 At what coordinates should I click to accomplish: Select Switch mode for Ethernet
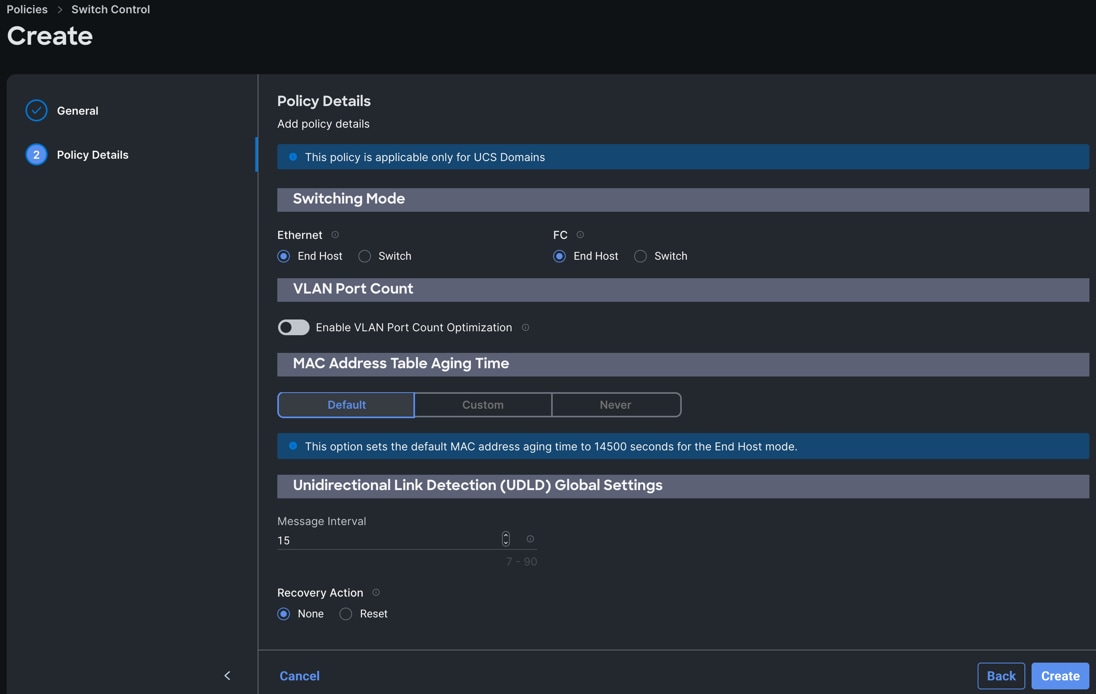[365, 257]
